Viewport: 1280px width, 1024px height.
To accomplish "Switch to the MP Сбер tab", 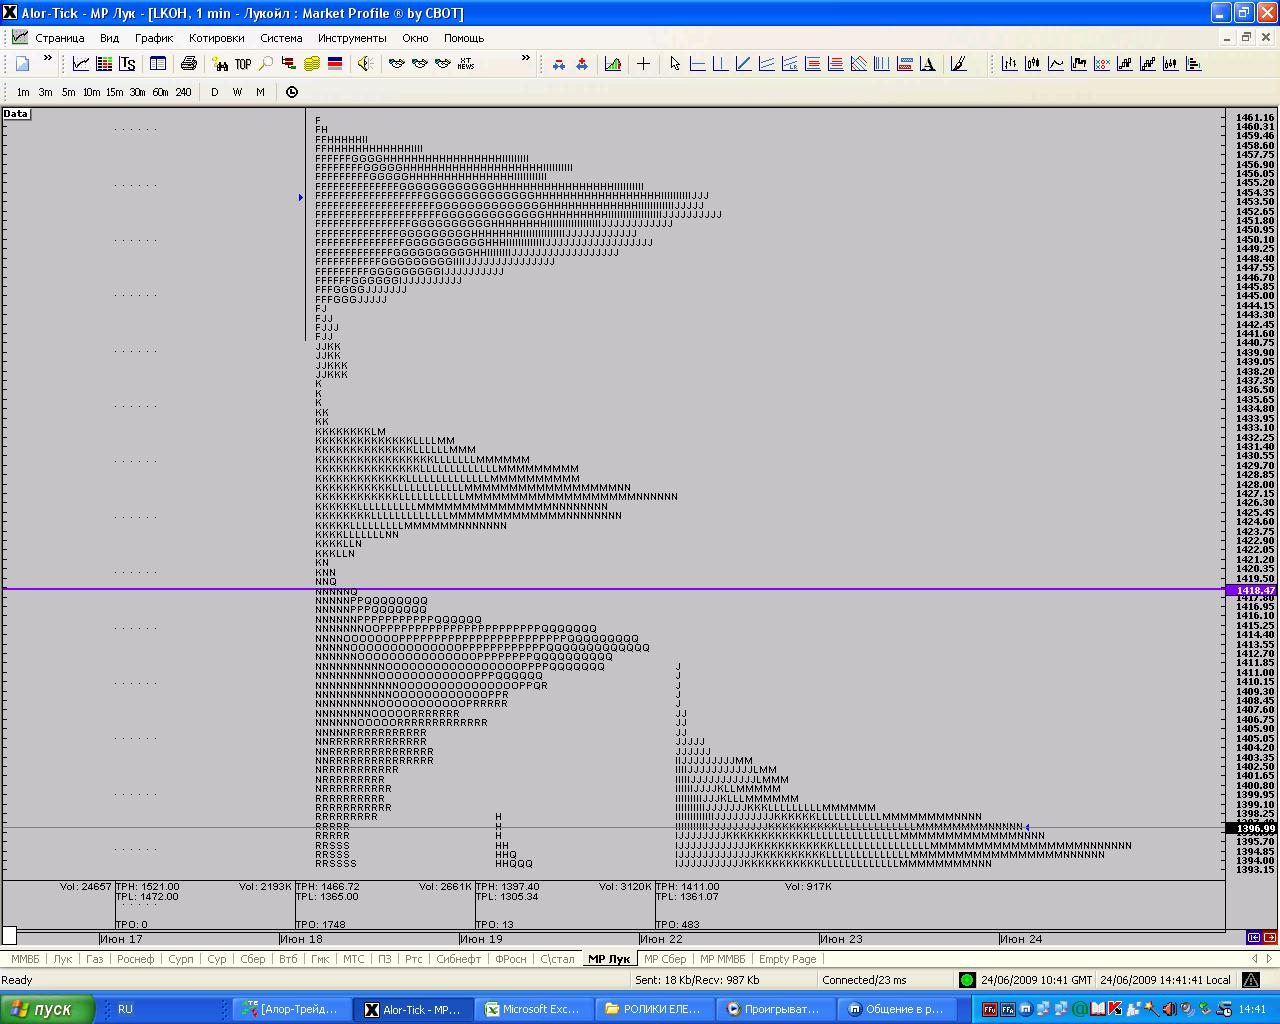I will 665,959.
